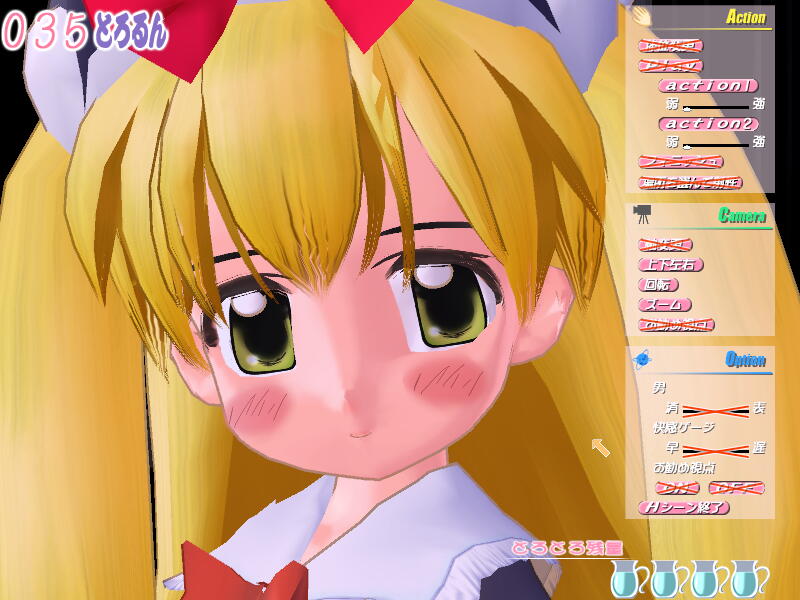Viewport: 800px width, 600px height.
Task: Click the 終了 end button in Option panel
Action: pos(684,508)
